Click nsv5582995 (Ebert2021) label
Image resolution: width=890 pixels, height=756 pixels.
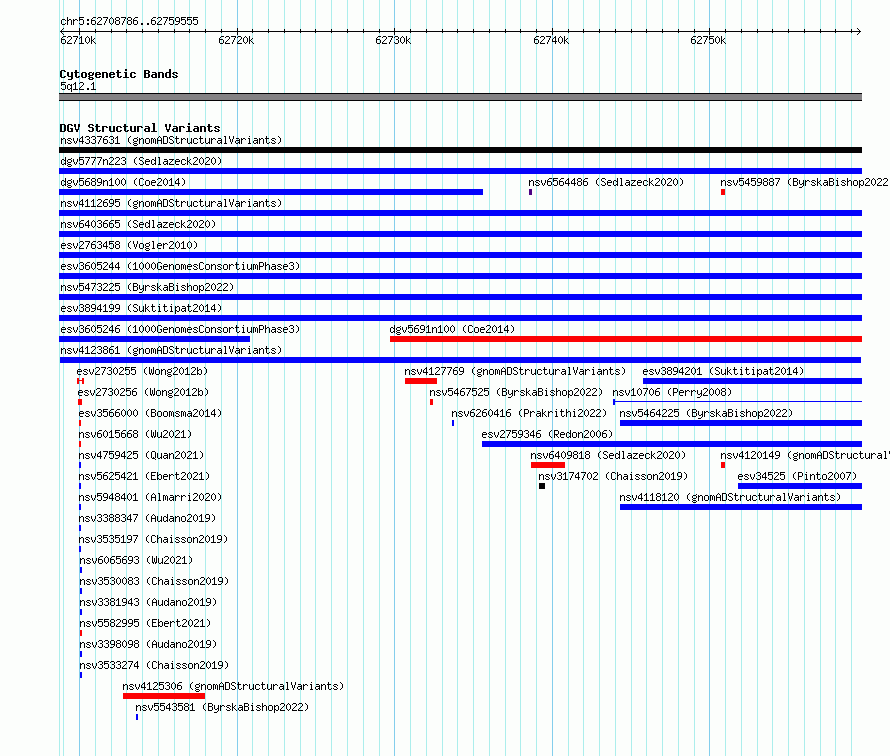pyautogui.click(x=145, y=623)
